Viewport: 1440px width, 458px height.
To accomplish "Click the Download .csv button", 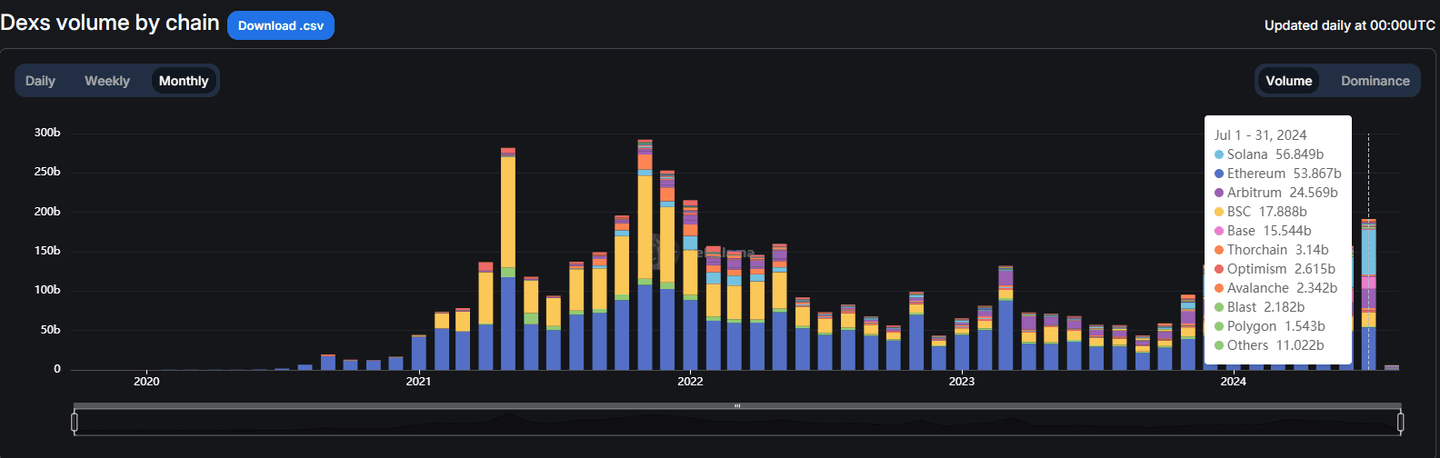I will (280, 25).
